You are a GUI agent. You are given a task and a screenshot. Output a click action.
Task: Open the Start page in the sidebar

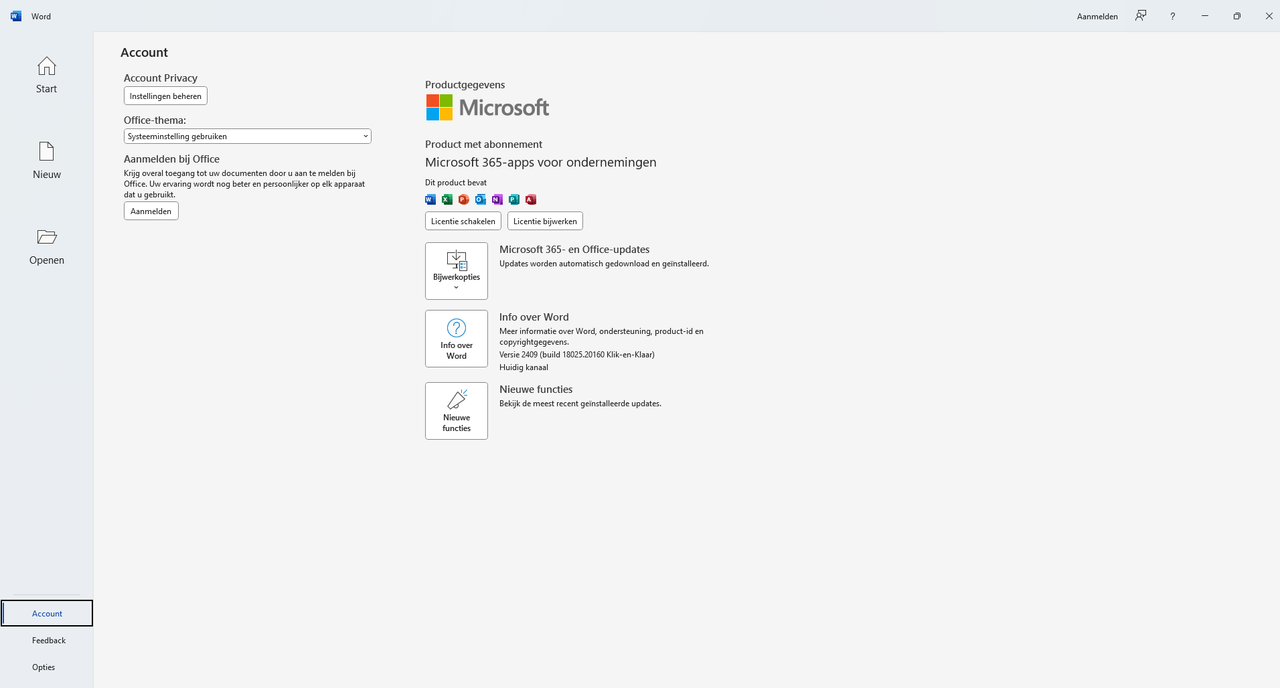pyautogui.click(x=46, y=75)
